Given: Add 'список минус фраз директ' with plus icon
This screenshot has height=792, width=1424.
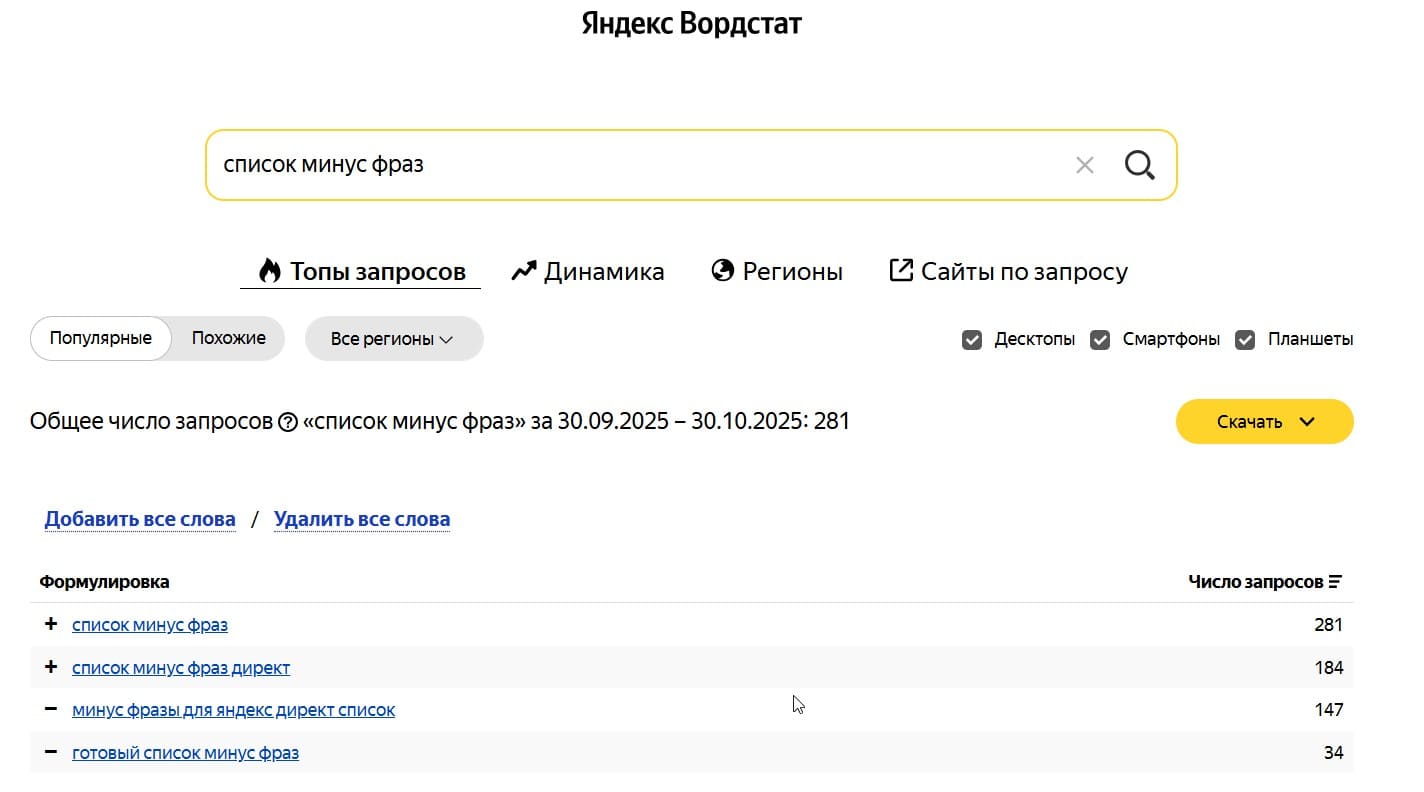Looking at the screenshot, I should coord(52,667).
